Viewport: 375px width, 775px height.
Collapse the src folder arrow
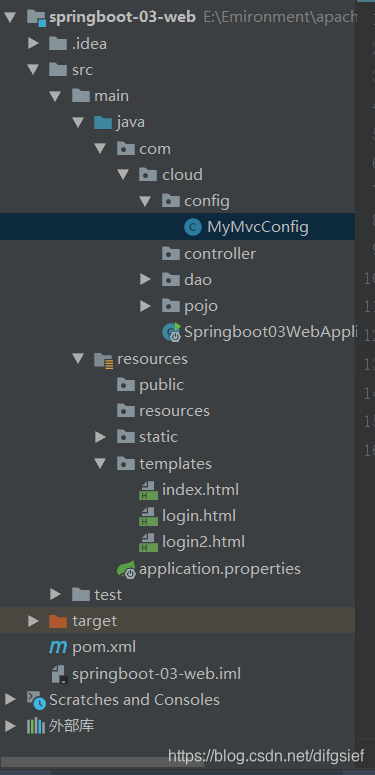coord(33,70)
